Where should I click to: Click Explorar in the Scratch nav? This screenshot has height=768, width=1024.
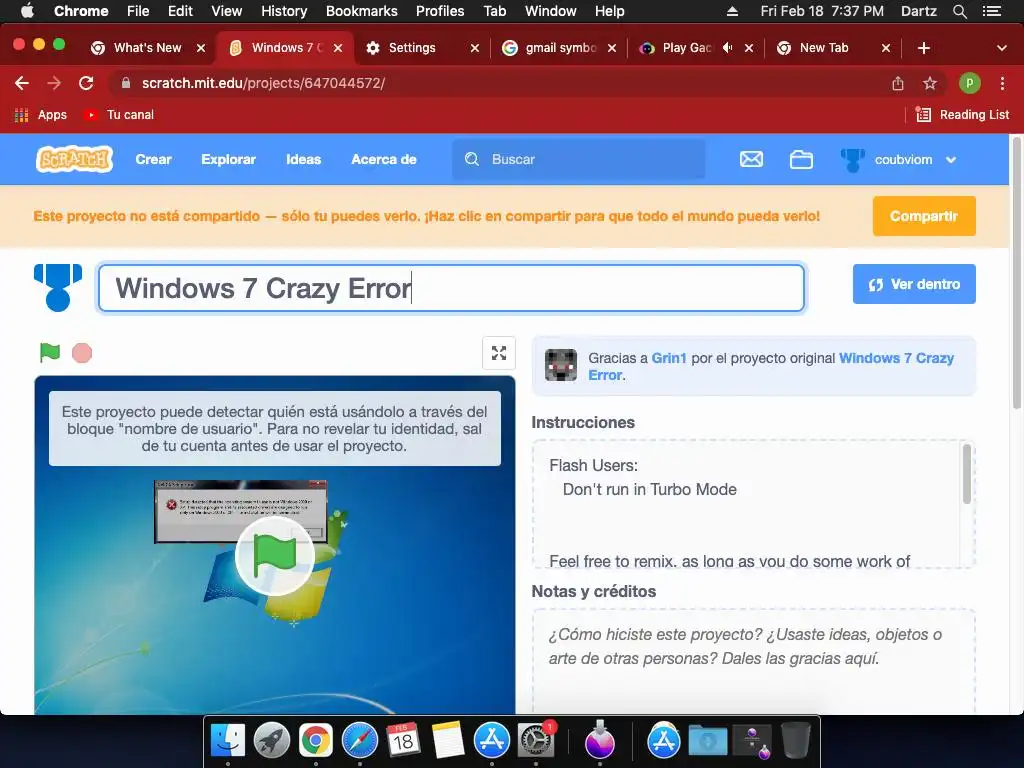[229, 159]
